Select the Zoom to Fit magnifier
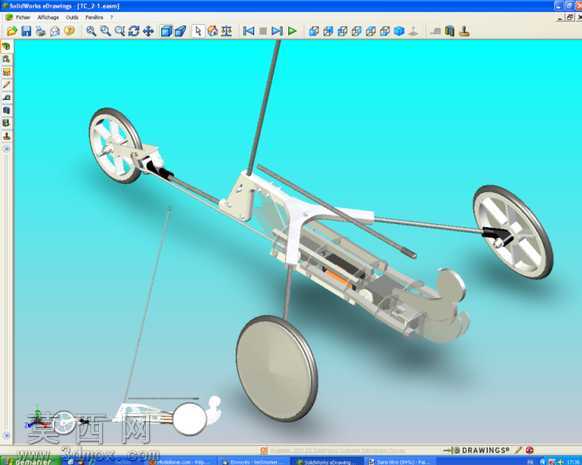The height and width of the screenshot is (465, 582). point(91,31)
